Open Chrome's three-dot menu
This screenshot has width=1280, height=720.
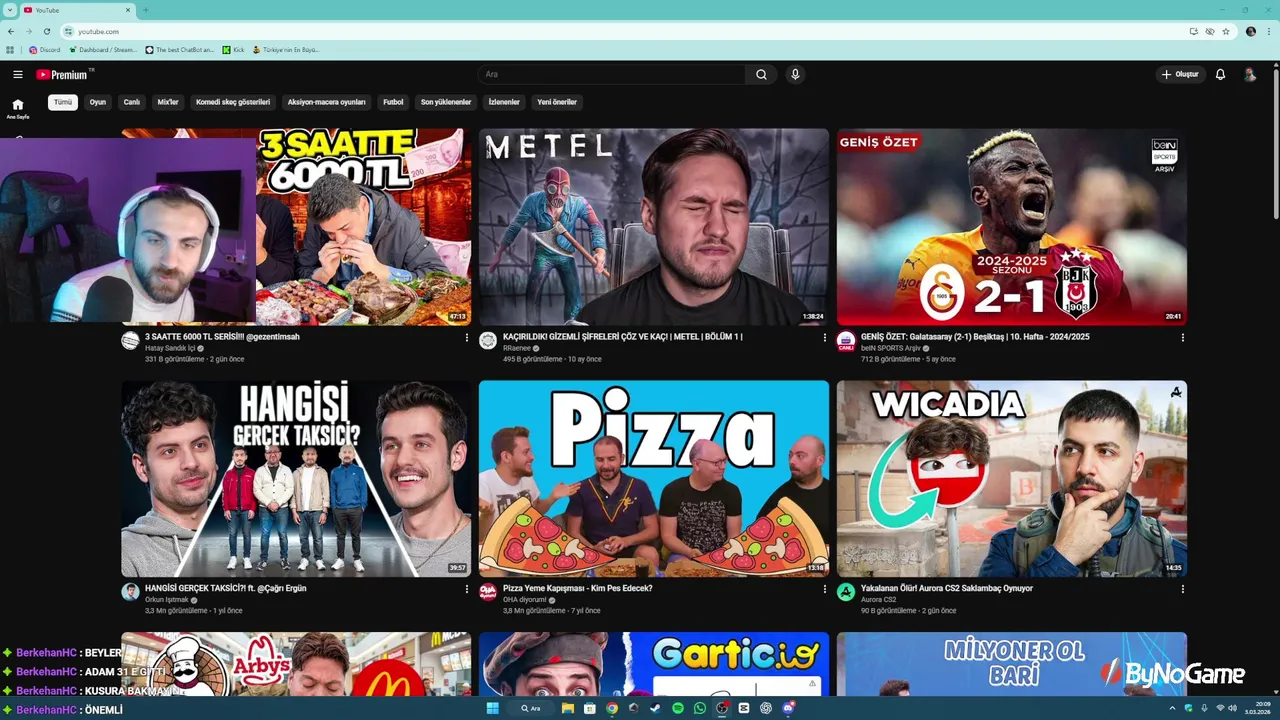[1268, 31]
